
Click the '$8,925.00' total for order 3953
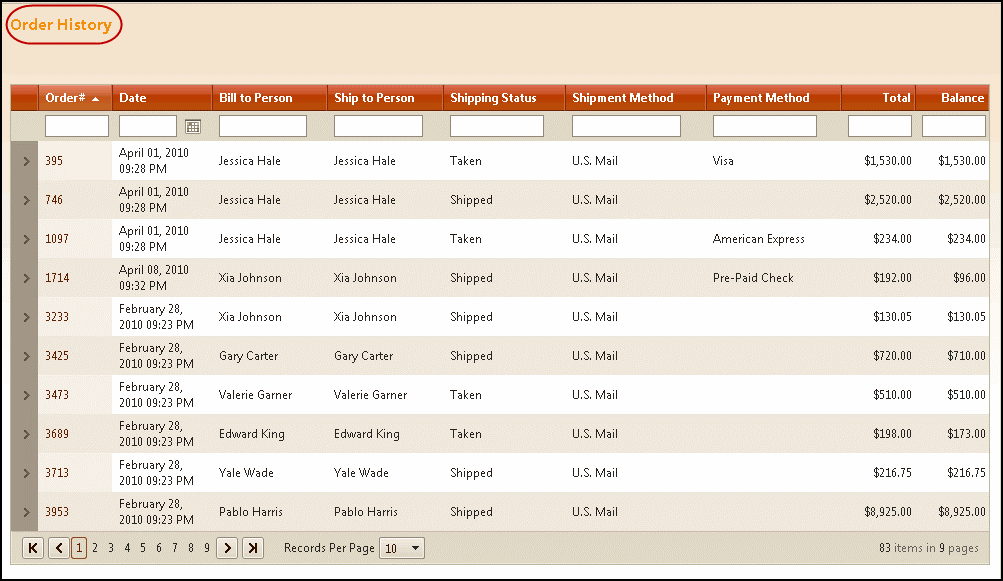pos(888,512)
